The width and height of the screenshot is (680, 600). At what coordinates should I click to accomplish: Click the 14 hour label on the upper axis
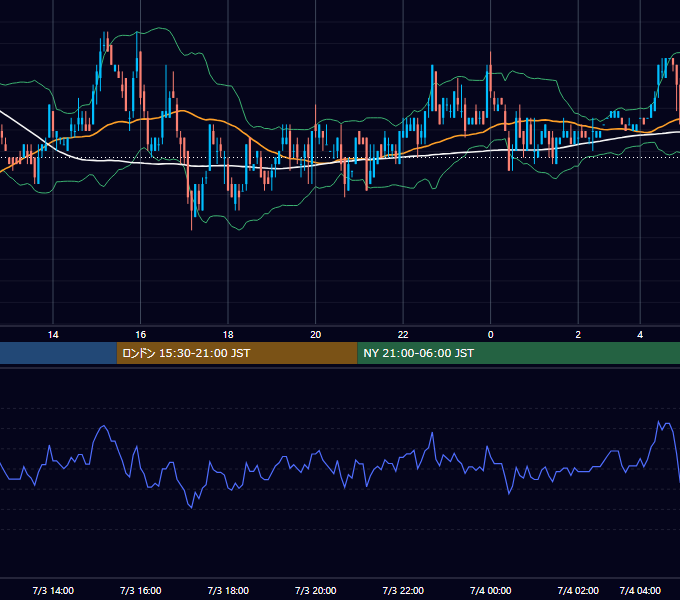53,335
